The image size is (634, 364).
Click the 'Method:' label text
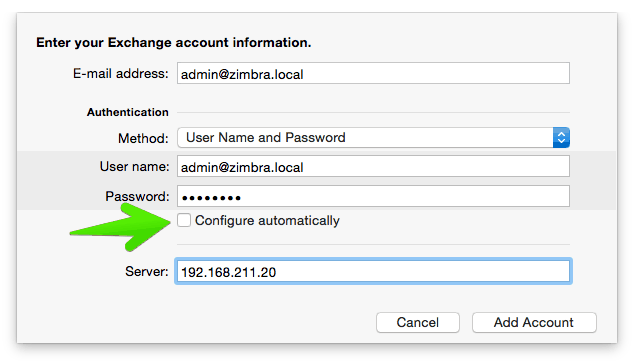pos(143,138)
